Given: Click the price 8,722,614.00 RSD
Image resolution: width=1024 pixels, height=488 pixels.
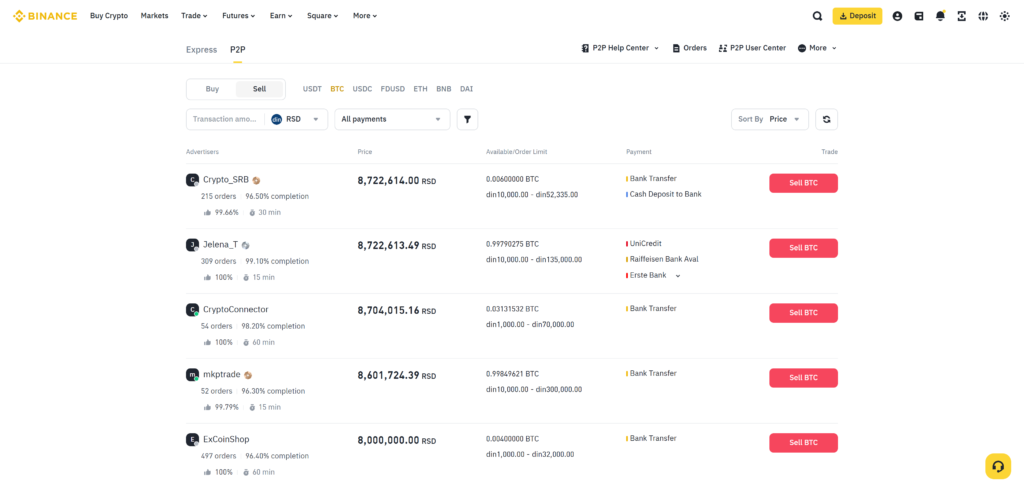Looking at the screenshot, I should point(396,181).
